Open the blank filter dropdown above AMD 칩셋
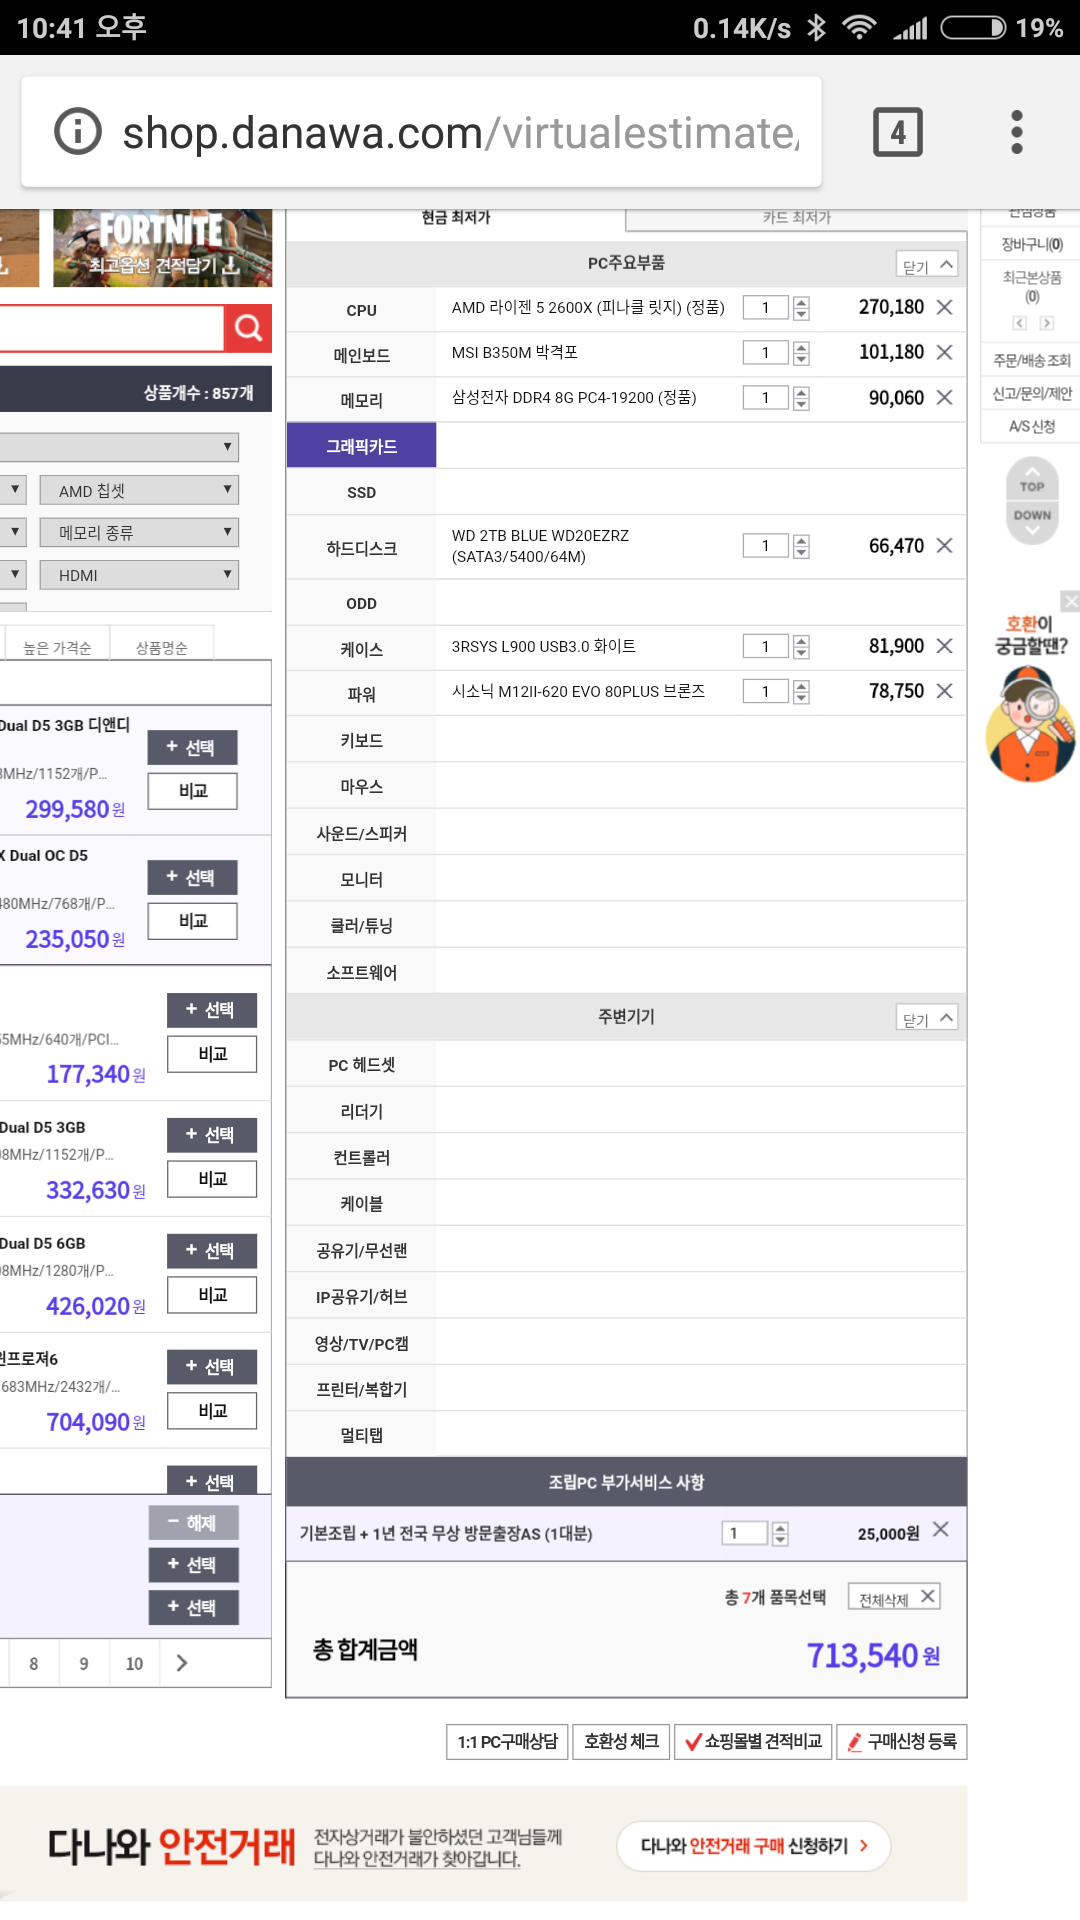The height and width of the screenshot is (1920, 1080). [119, 447]
